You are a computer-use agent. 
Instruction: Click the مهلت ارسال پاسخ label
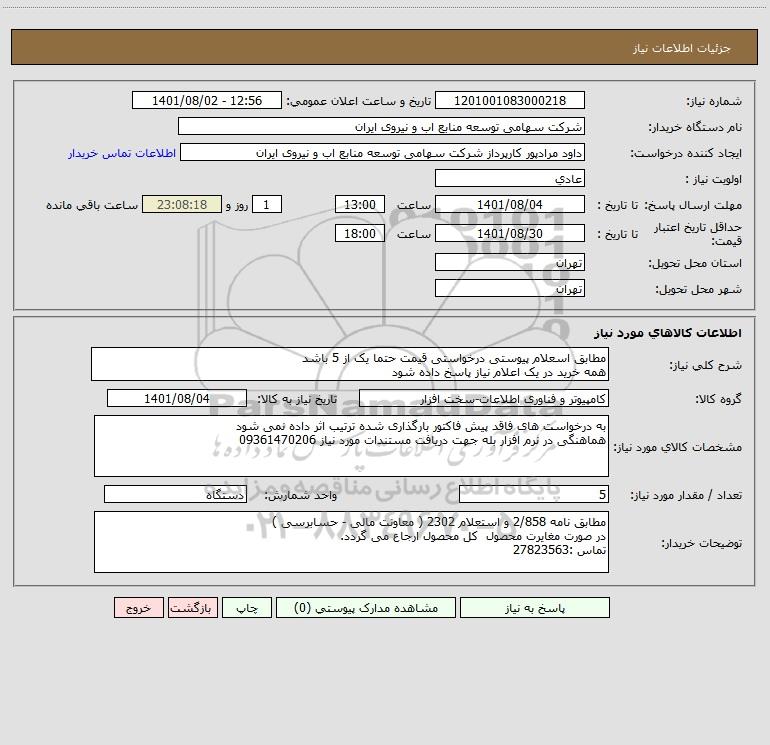tap(693, 205)
